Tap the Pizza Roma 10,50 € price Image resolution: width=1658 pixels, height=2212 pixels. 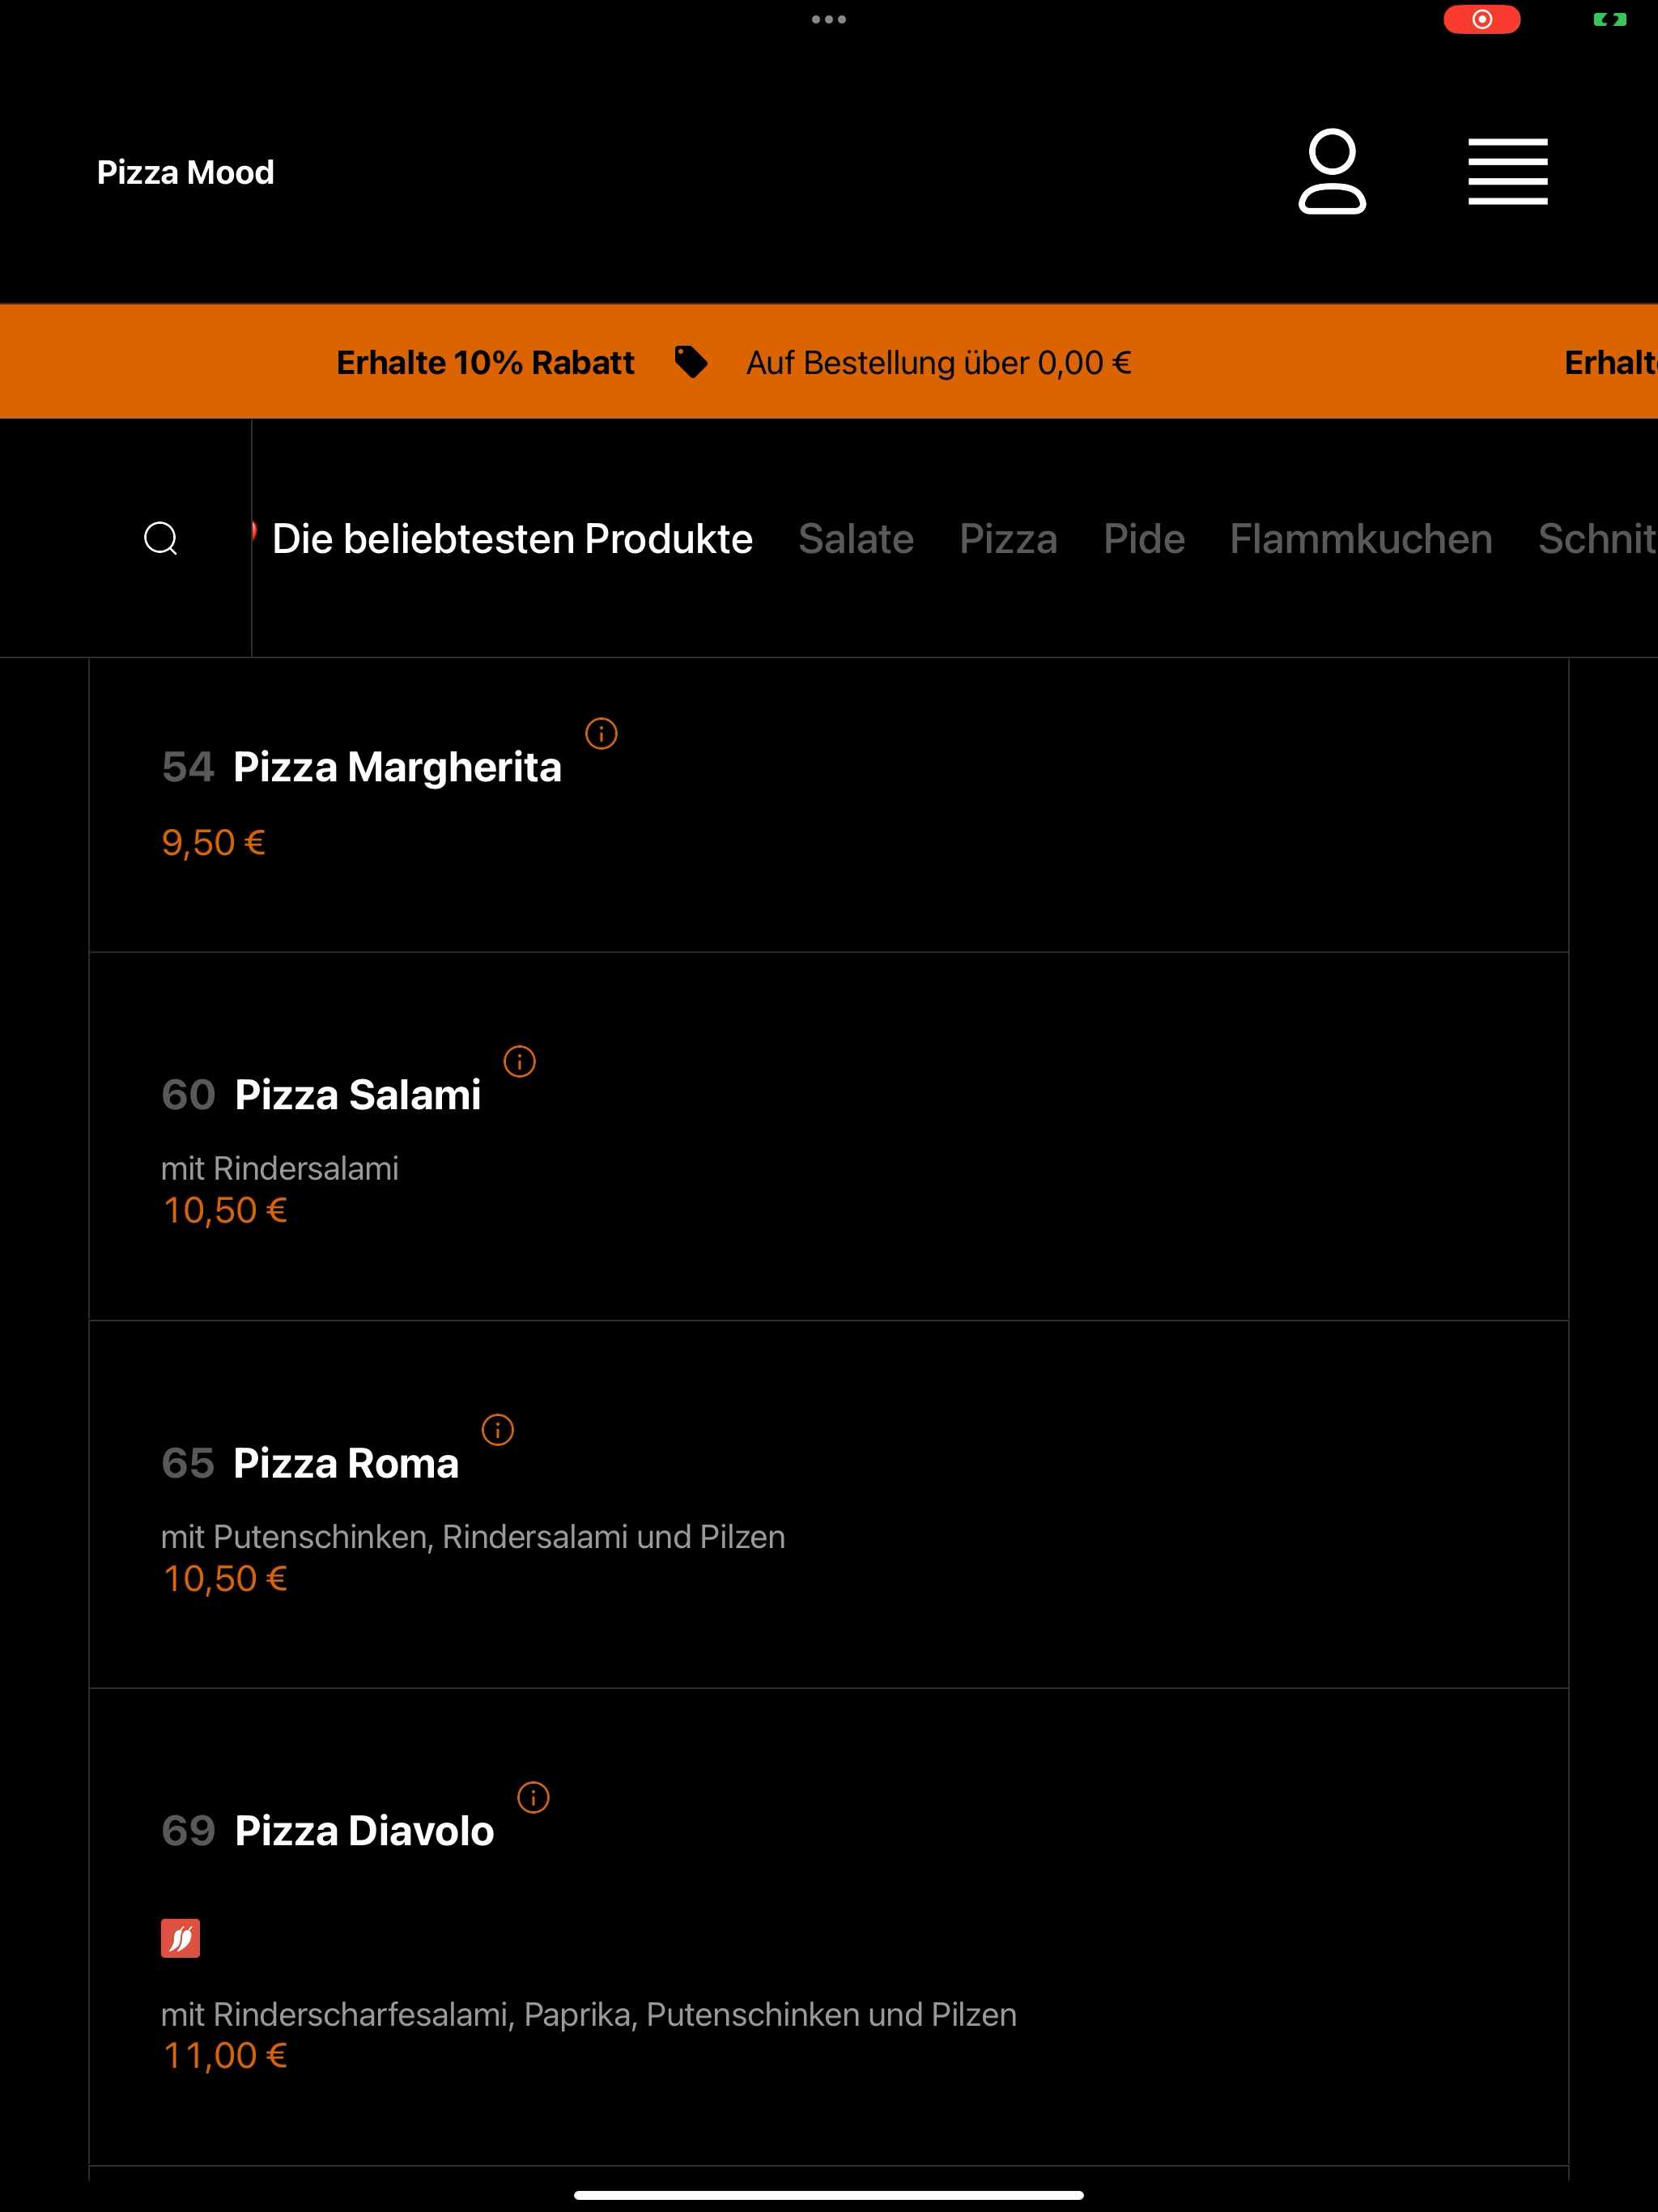[225, 1578]
